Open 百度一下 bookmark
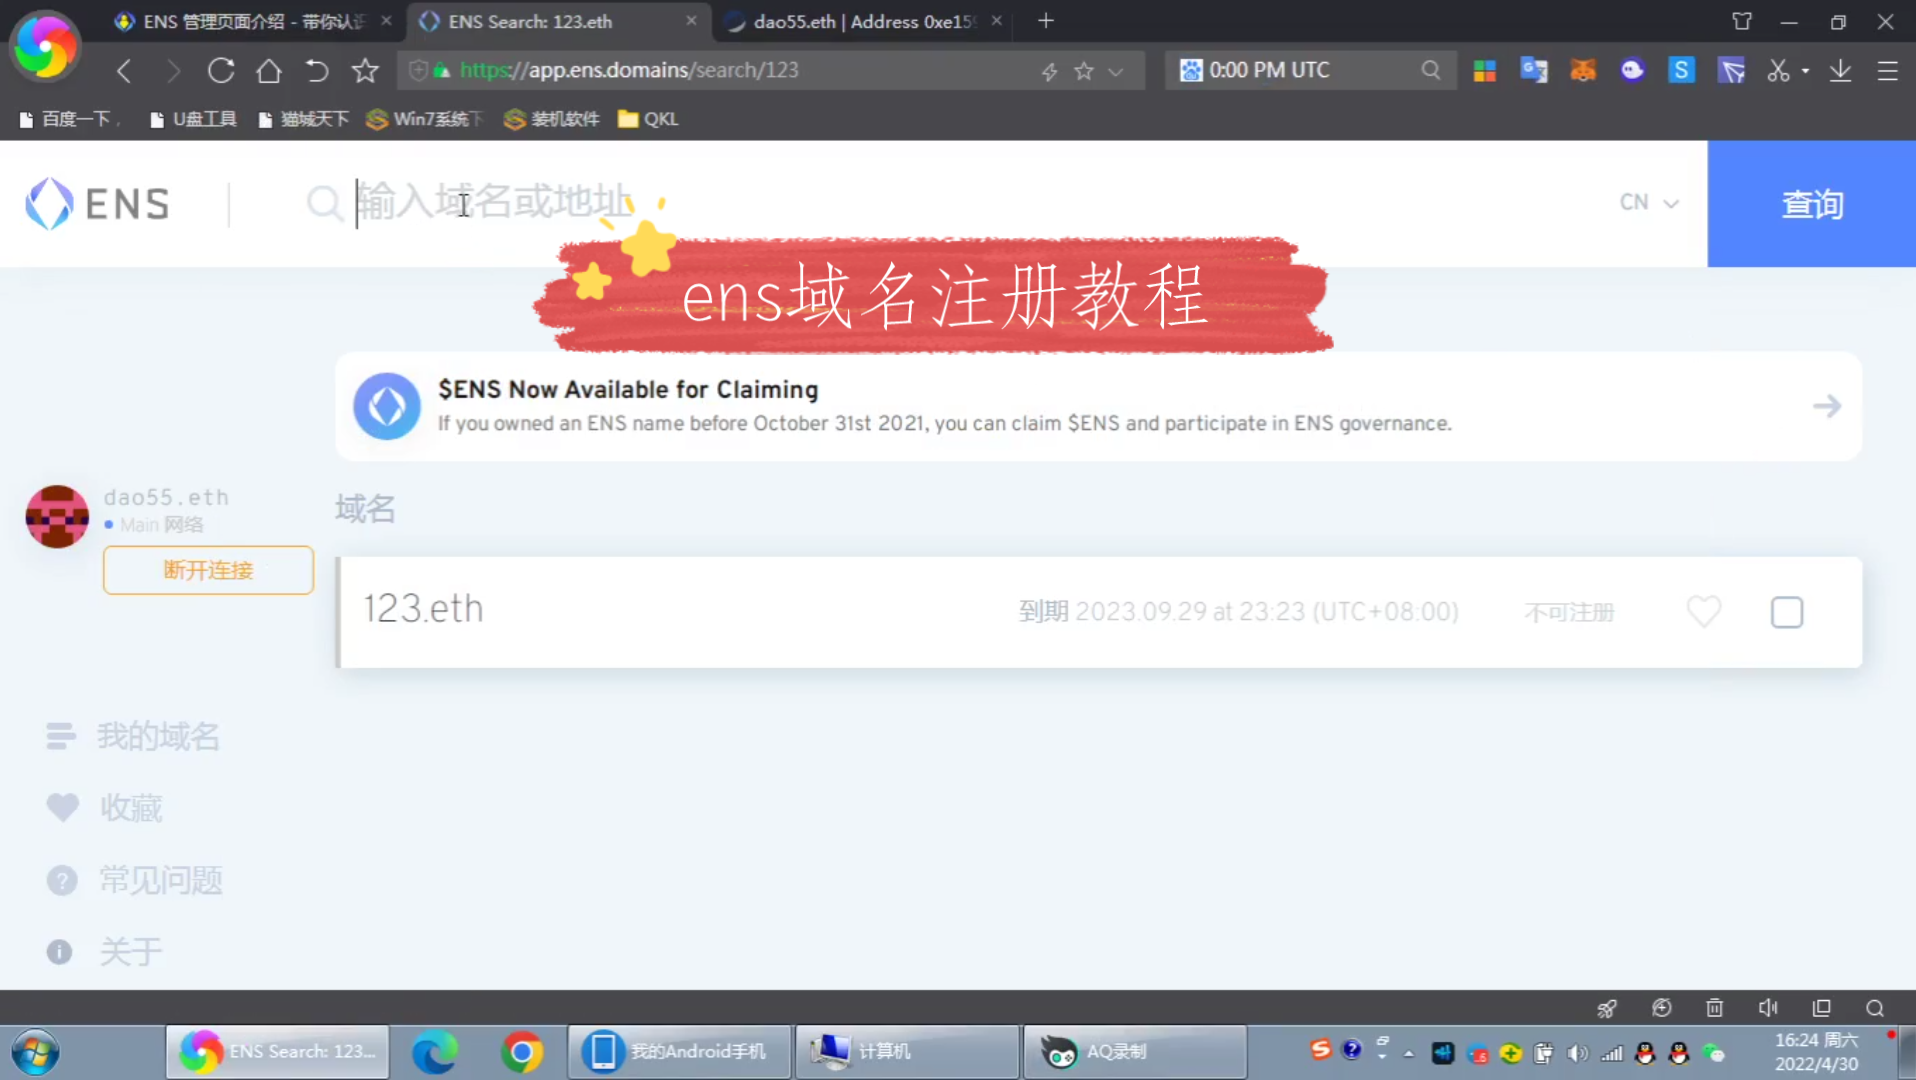This screenshot has width=1916, height=1080. coord(68,119)
